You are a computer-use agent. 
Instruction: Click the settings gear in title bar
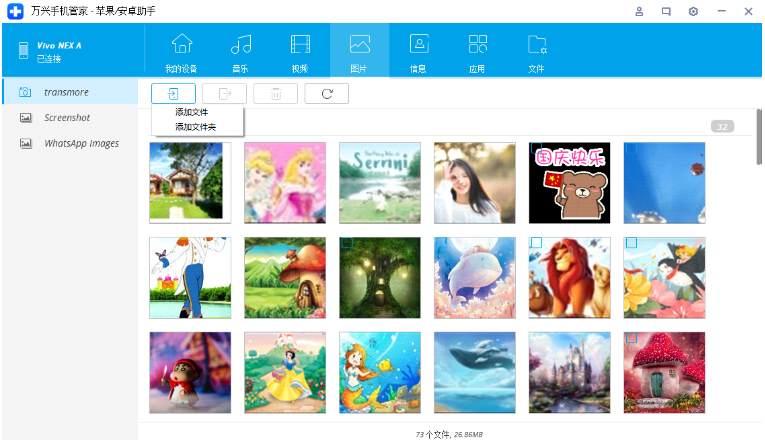tap(694, 11)
